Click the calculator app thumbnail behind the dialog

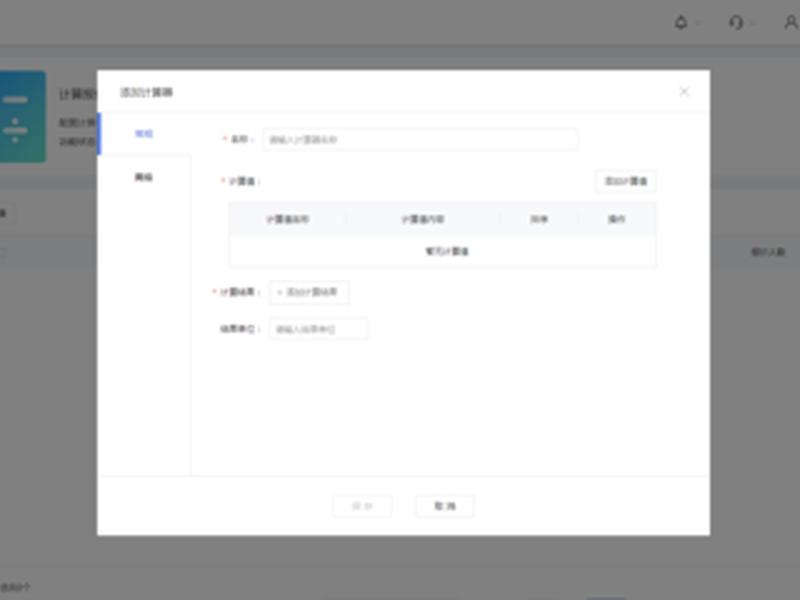click(x=22, y=116)
